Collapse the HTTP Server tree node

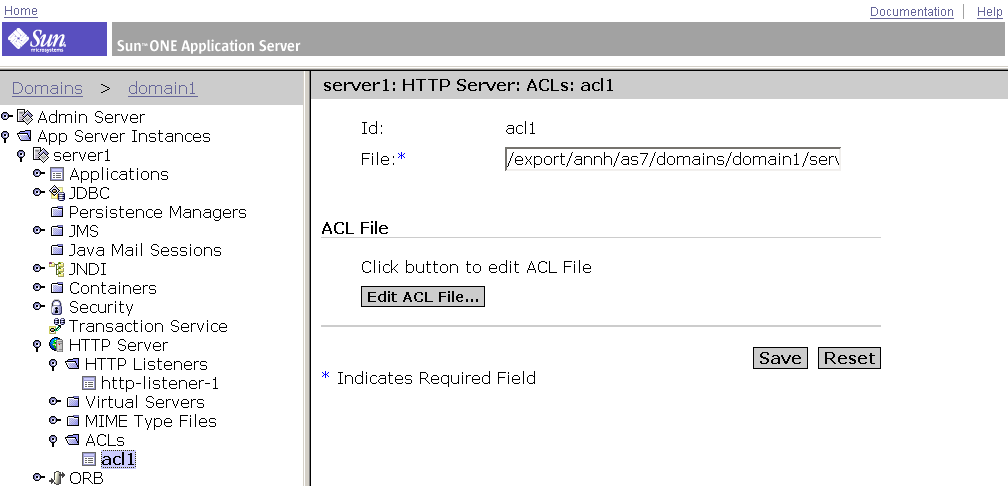[x=37, y=345]
